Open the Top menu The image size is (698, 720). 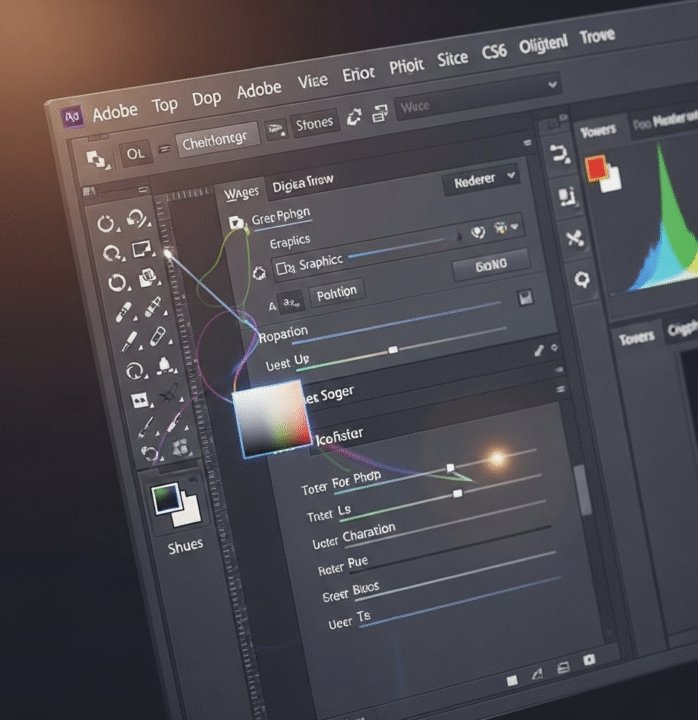[165, 105]
